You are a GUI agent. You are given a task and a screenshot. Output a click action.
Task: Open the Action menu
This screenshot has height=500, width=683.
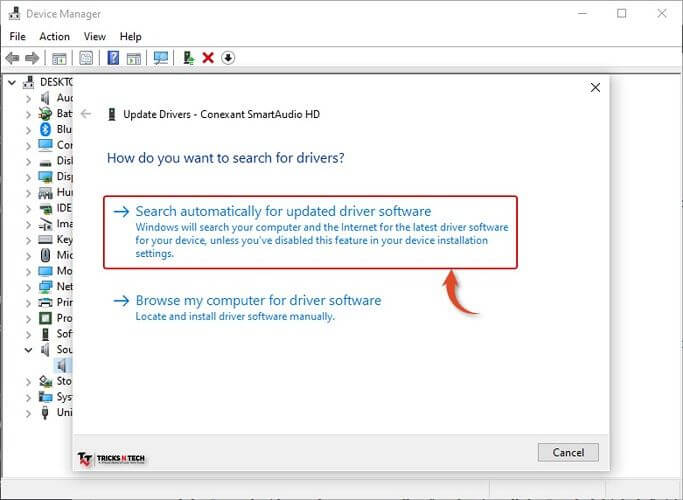click(54, 37)
